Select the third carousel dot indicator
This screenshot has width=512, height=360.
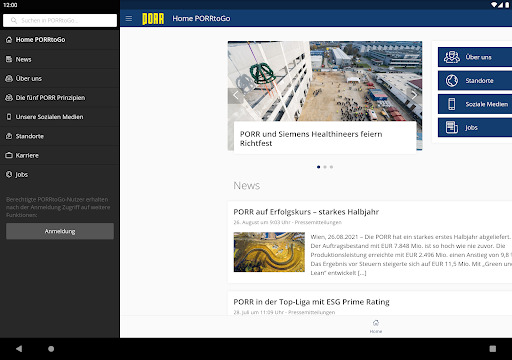[x=331, y=167]
